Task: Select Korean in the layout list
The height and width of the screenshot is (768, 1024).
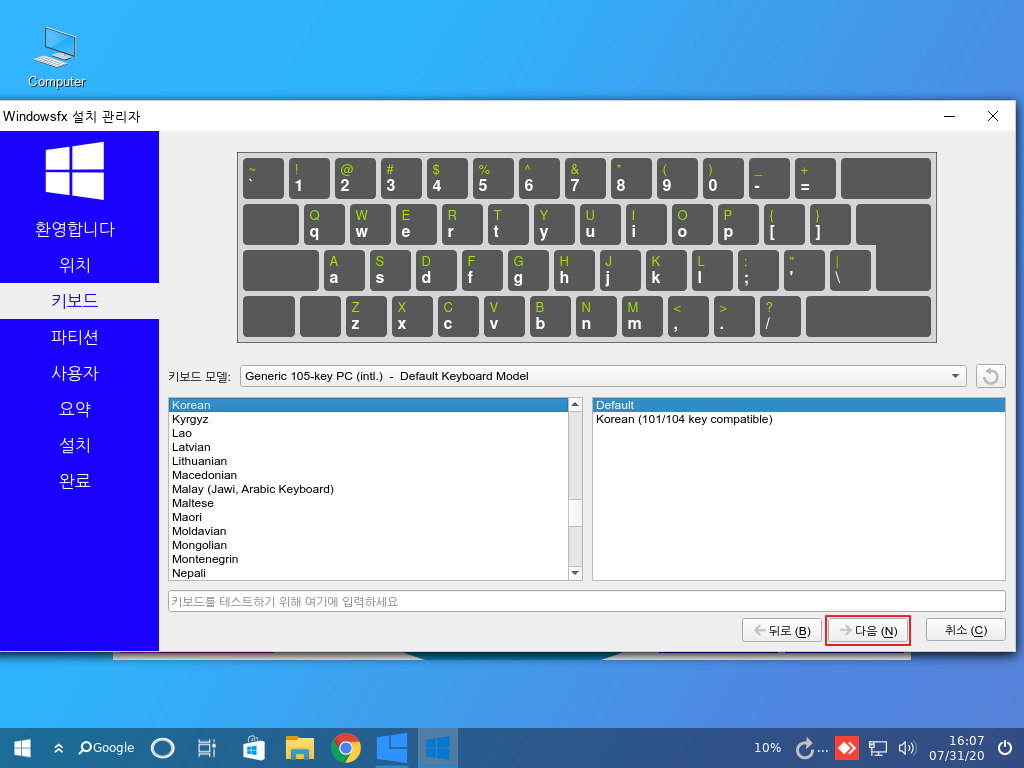Action: coord(368,405)
